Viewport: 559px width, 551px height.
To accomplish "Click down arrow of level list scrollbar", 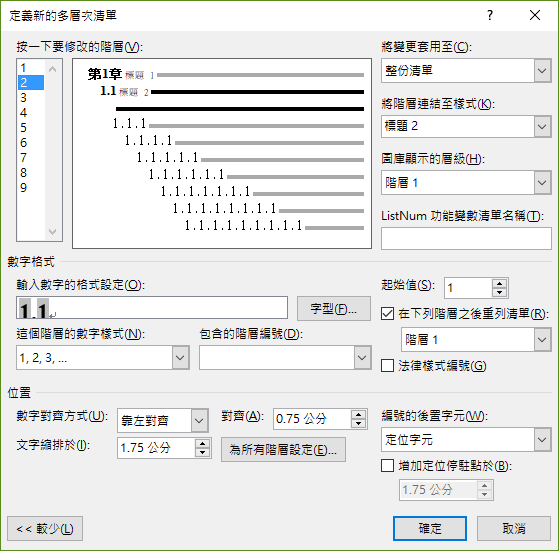I will pyautogui.click(x=52, y=232).
